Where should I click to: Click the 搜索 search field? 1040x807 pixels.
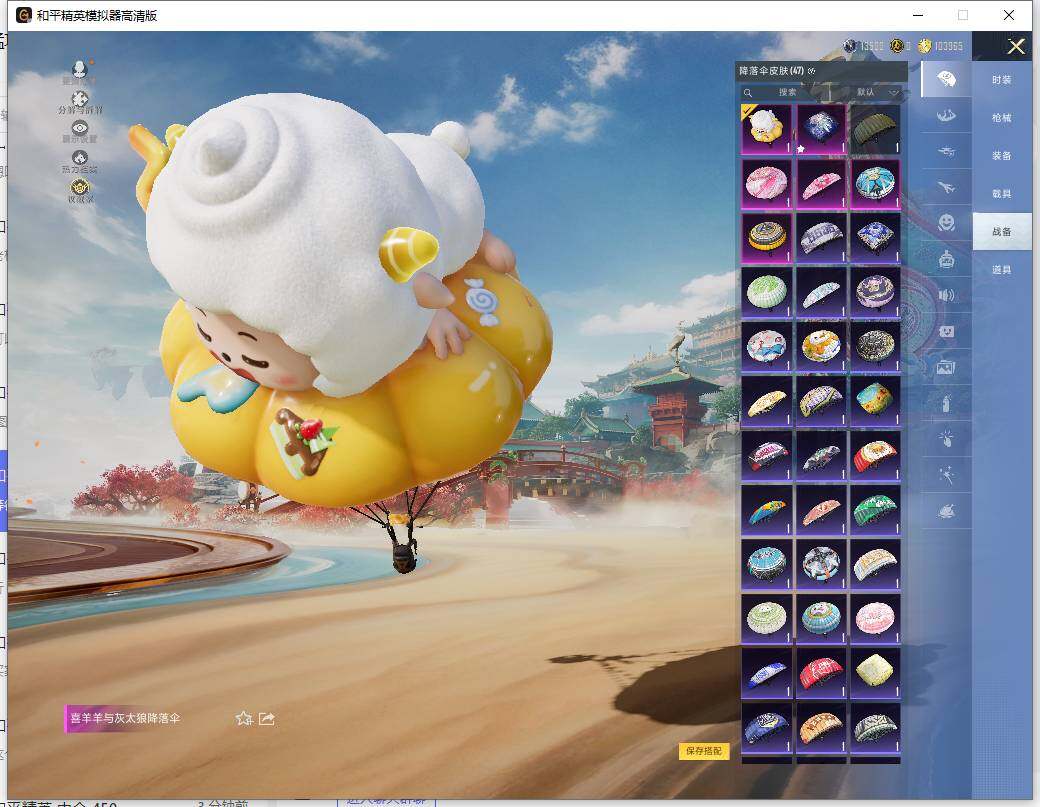(790, 92)
